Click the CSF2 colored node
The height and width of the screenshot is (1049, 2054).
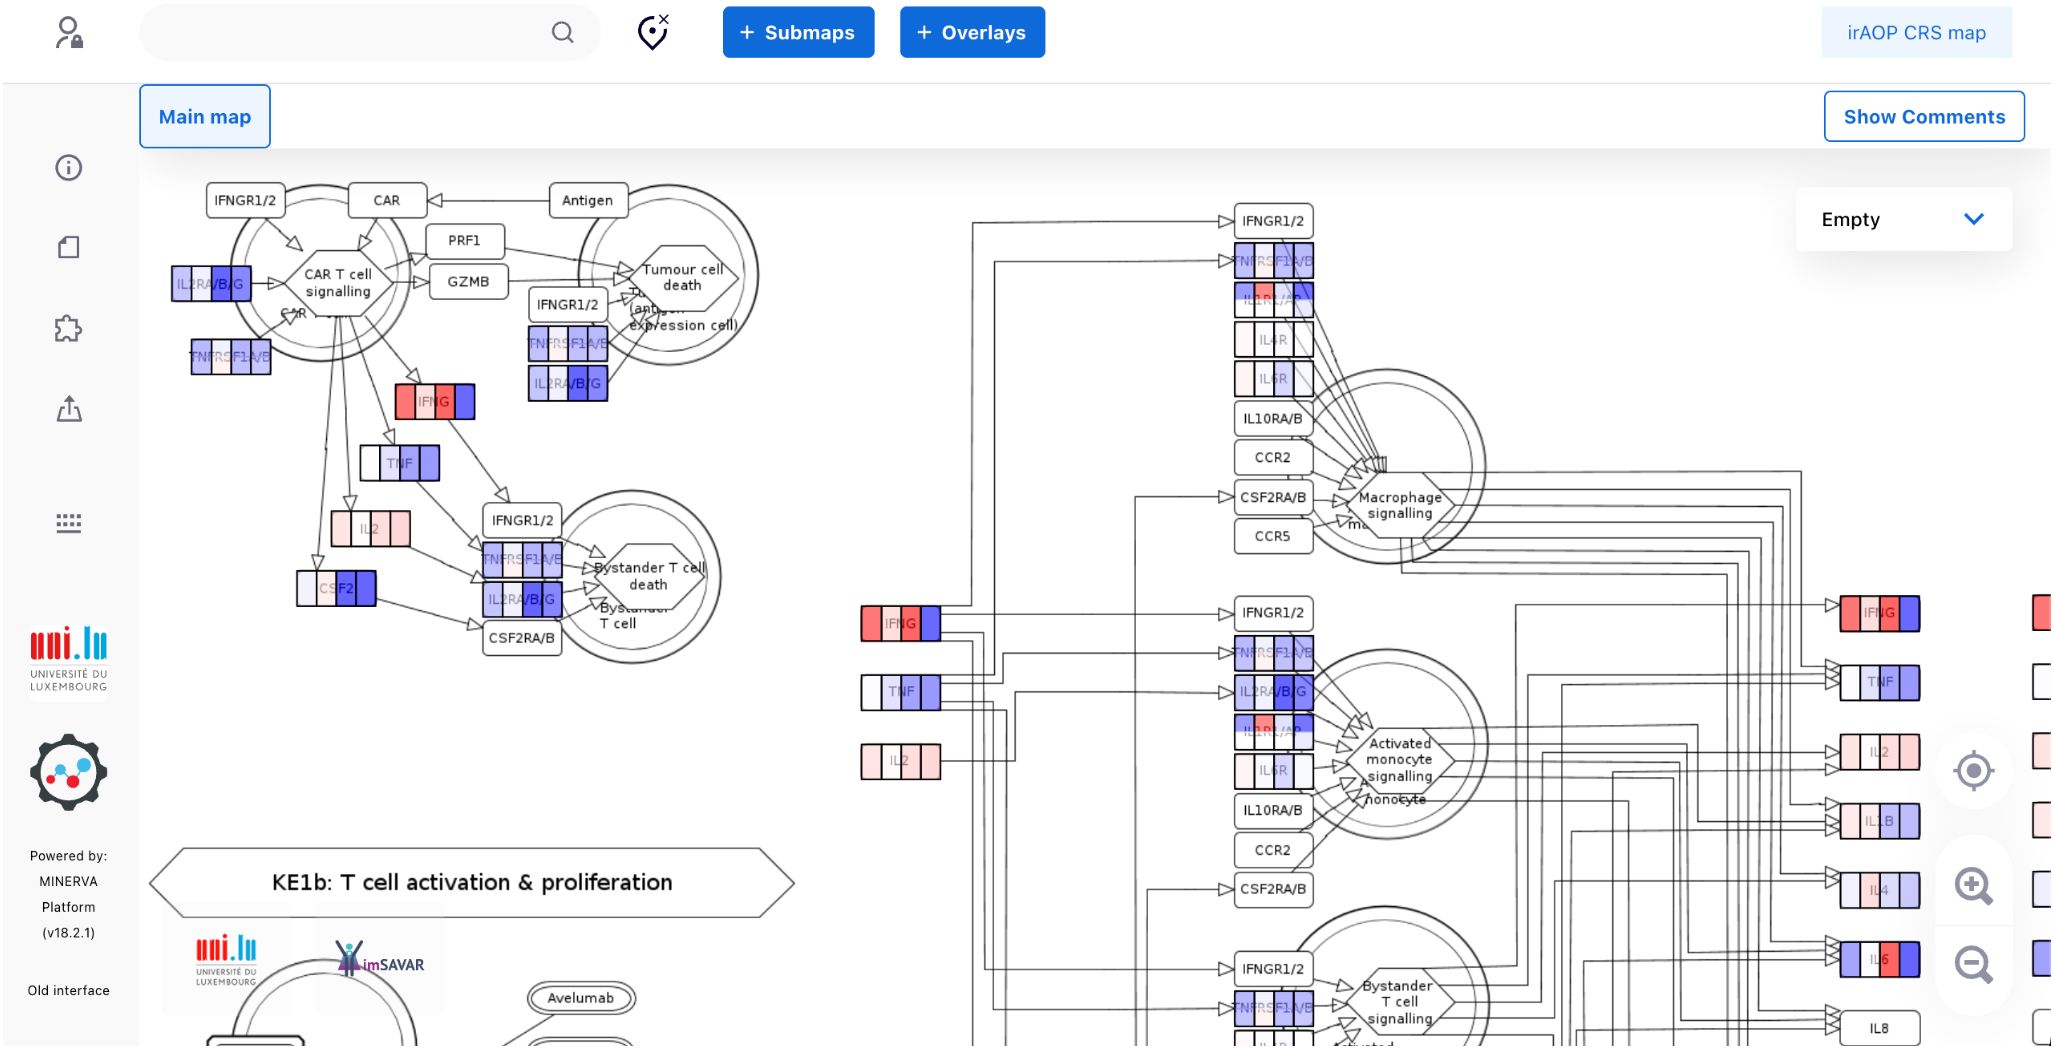[337, 588]
